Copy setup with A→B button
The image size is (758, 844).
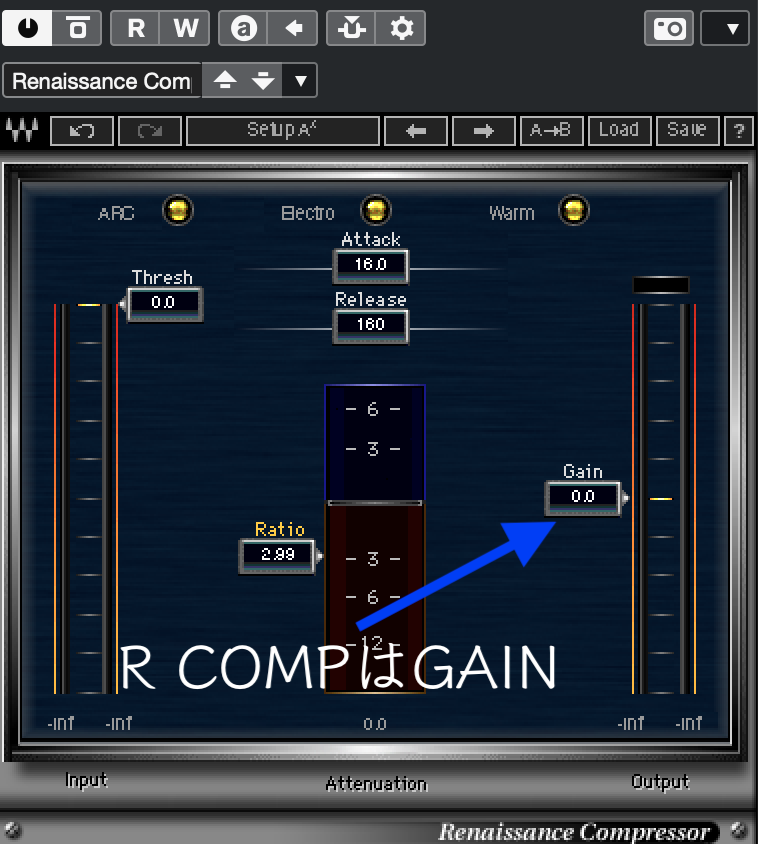pyautogui.click(x=551, y=131)
